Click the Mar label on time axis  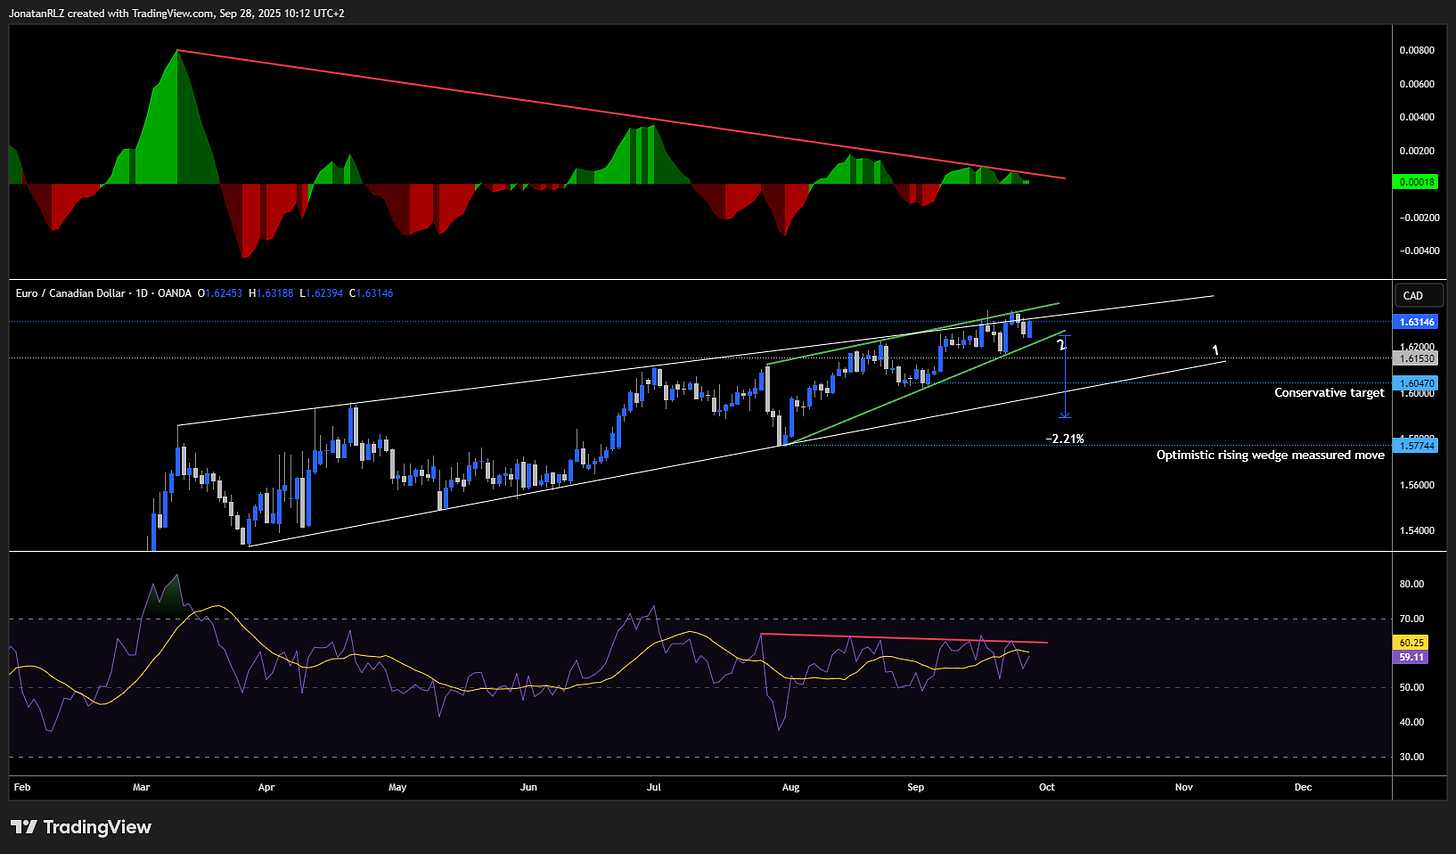pos(141,787)
